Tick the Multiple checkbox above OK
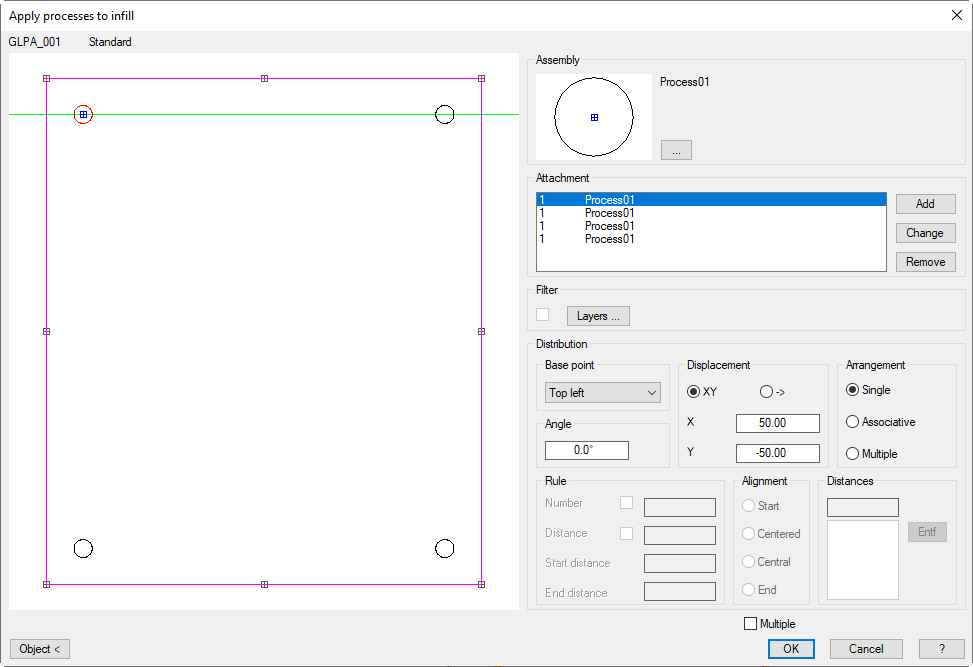The height and width of the screenshot is (667, 973). 751,624
